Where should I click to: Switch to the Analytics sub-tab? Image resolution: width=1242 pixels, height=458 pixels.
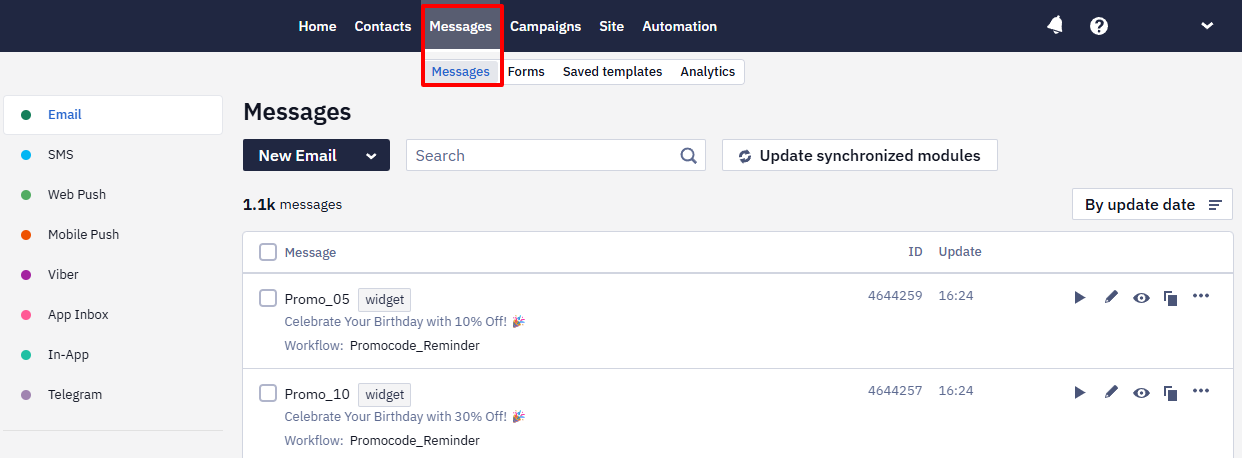[707, 71]
